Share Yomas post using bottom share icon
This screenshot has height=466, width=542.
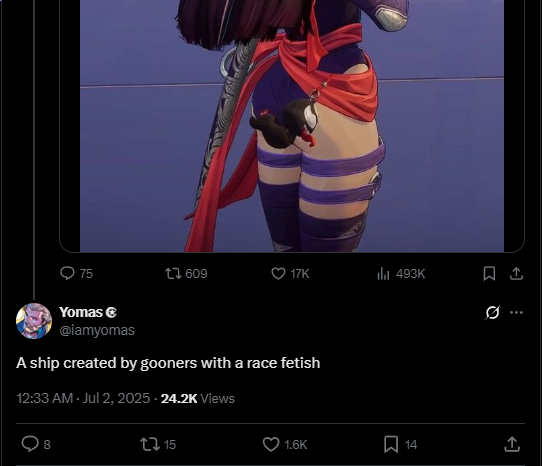click(512, 444)
